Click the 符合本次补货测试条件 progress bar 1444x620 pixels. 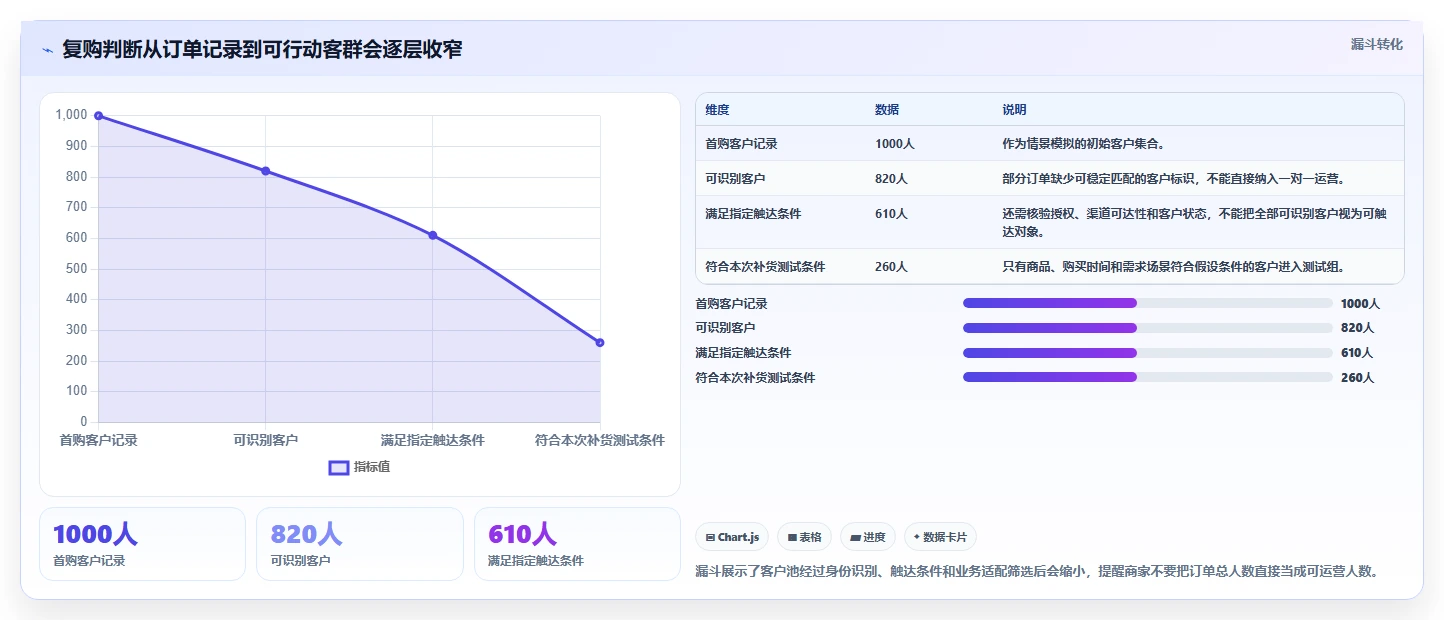[x=1147, y=377]
